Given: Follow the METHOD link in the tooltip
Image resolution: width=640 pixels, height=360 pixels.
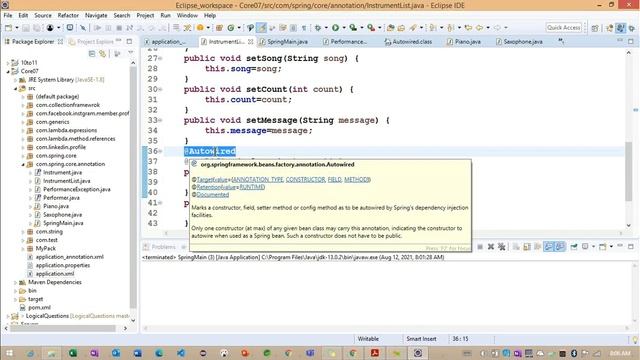Looking at the screenshot, I should (x=356, y=180).
